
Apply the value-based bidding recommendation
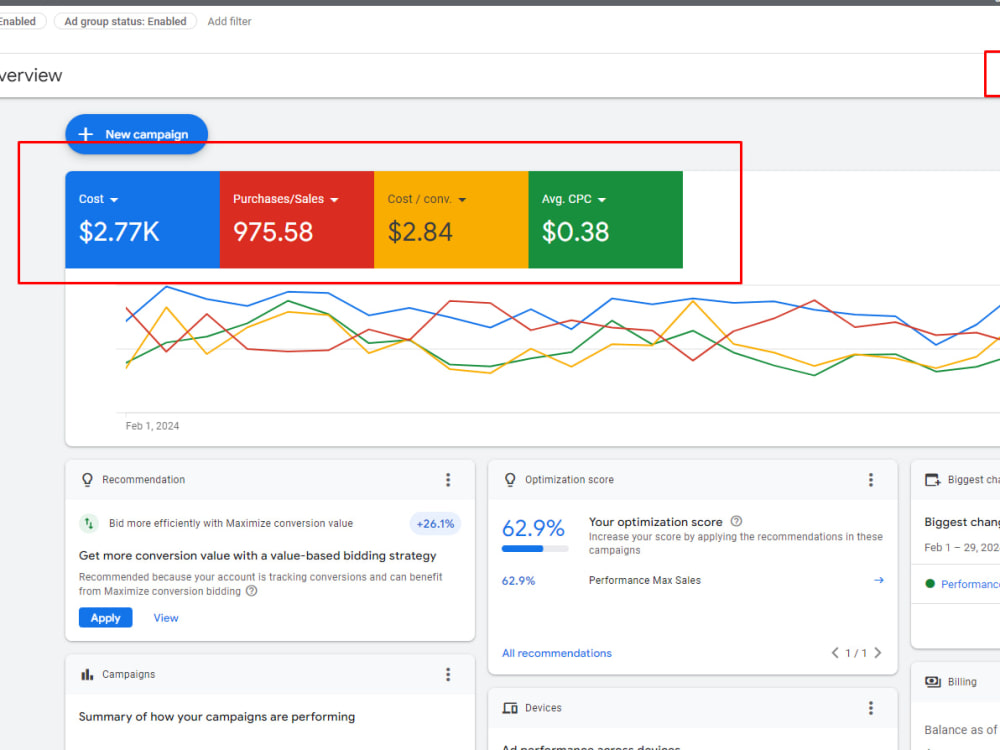(x=105, y=617)
